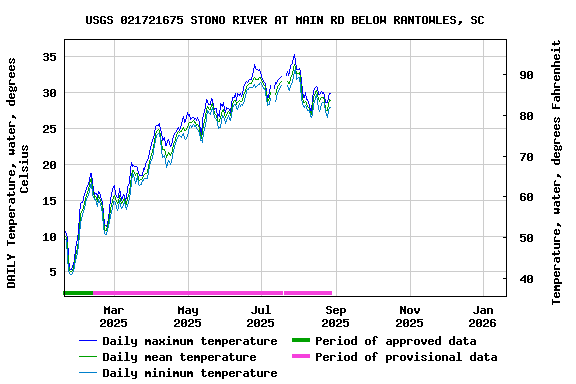Click the 60 value on the Fahrenheit axis
Screen dimensions: 576x384
[526, 197]
